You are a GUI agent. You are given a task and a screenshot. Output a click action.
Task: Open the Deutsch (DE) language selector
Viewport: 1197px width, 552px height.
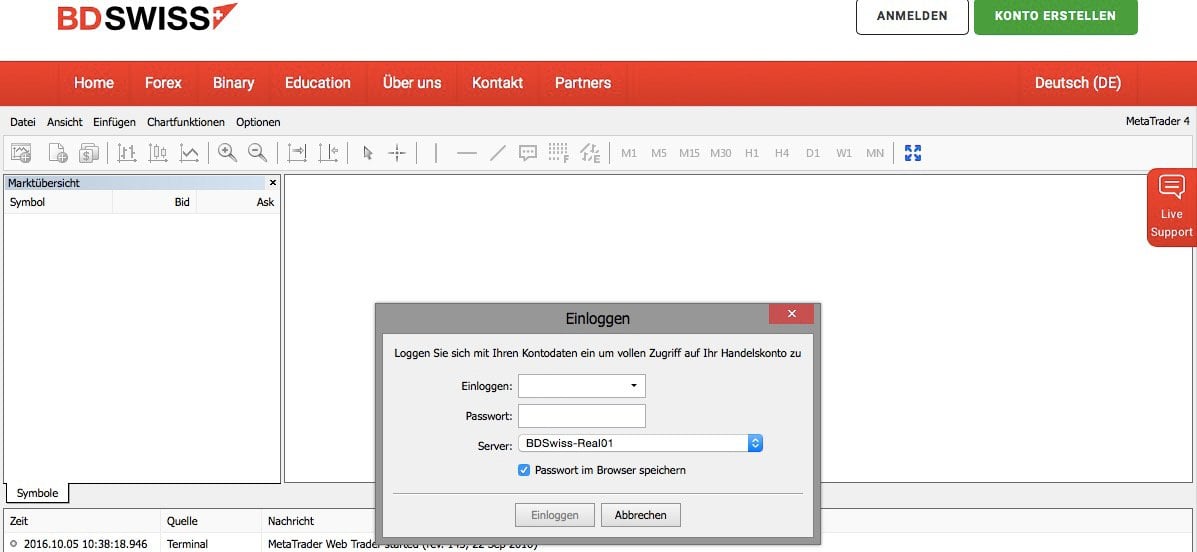pyautogui.click(x=1078, y=82)
